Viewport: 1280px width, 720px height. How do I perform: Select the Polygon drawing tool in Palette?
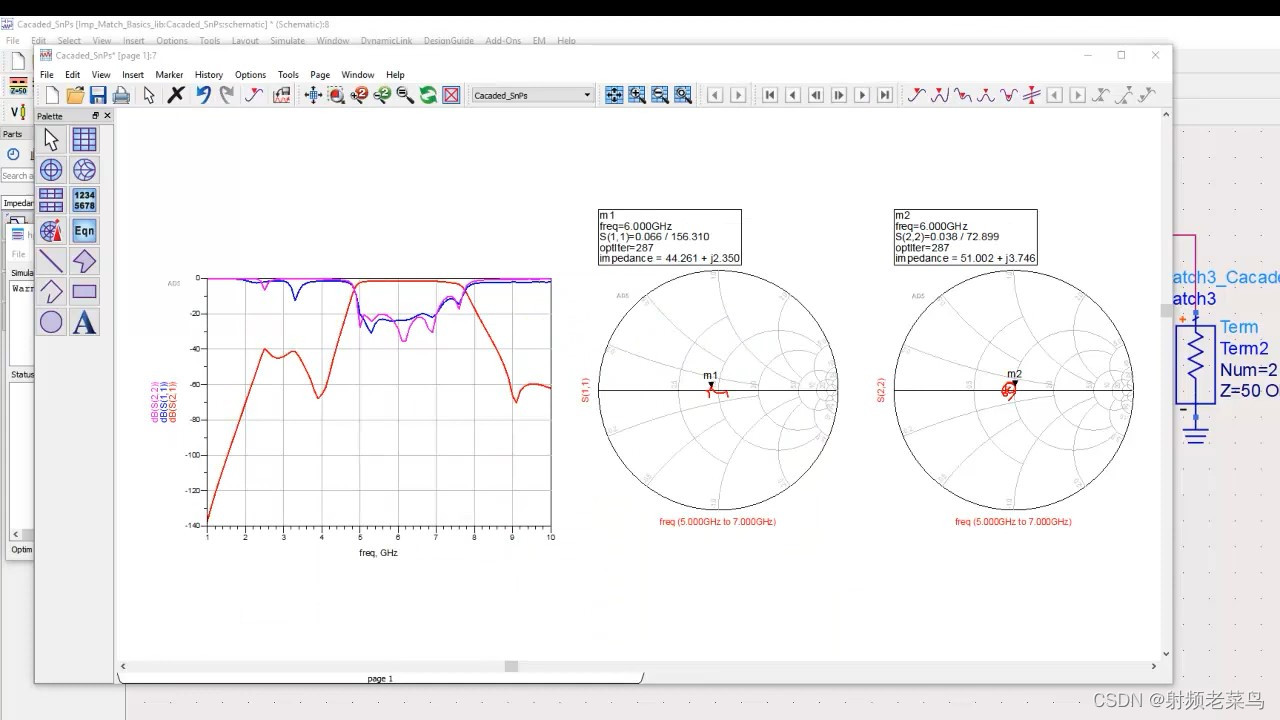[x=84, y=261]
